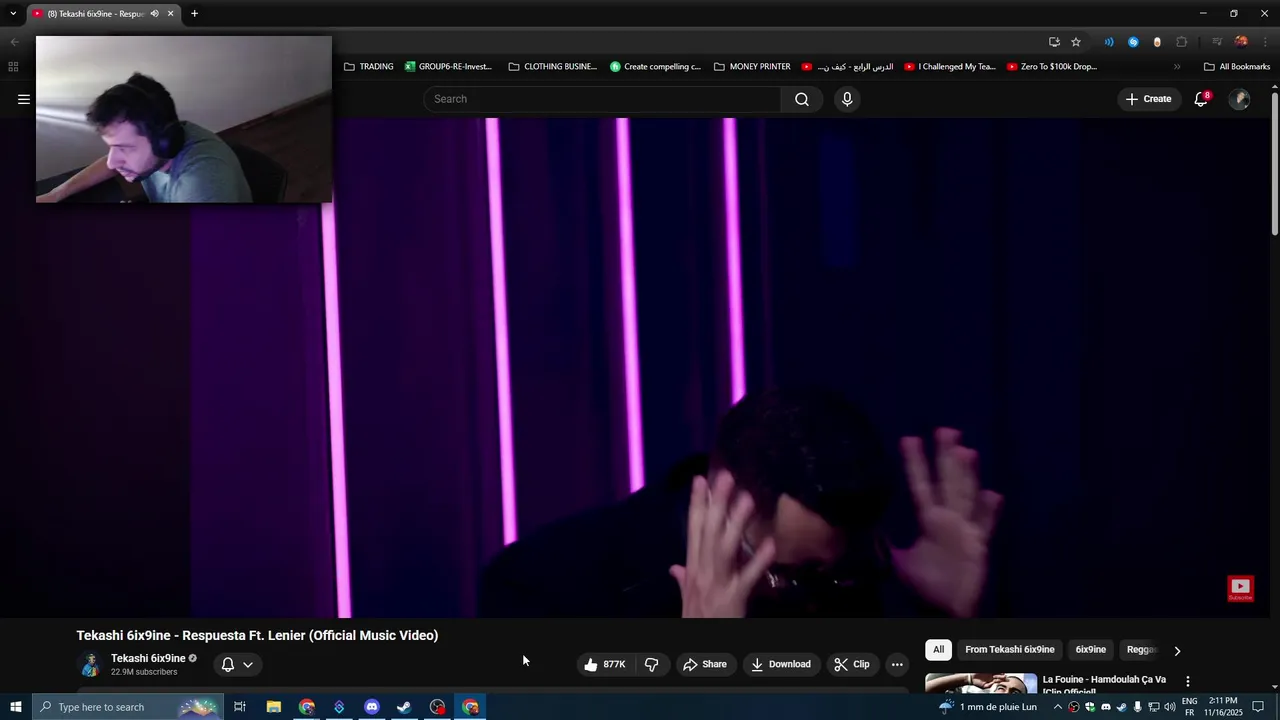Click the YouTube search magnifier button
Image resolution: width=1280 pixels, height=720 pixels.
click(x=802, y=99)
